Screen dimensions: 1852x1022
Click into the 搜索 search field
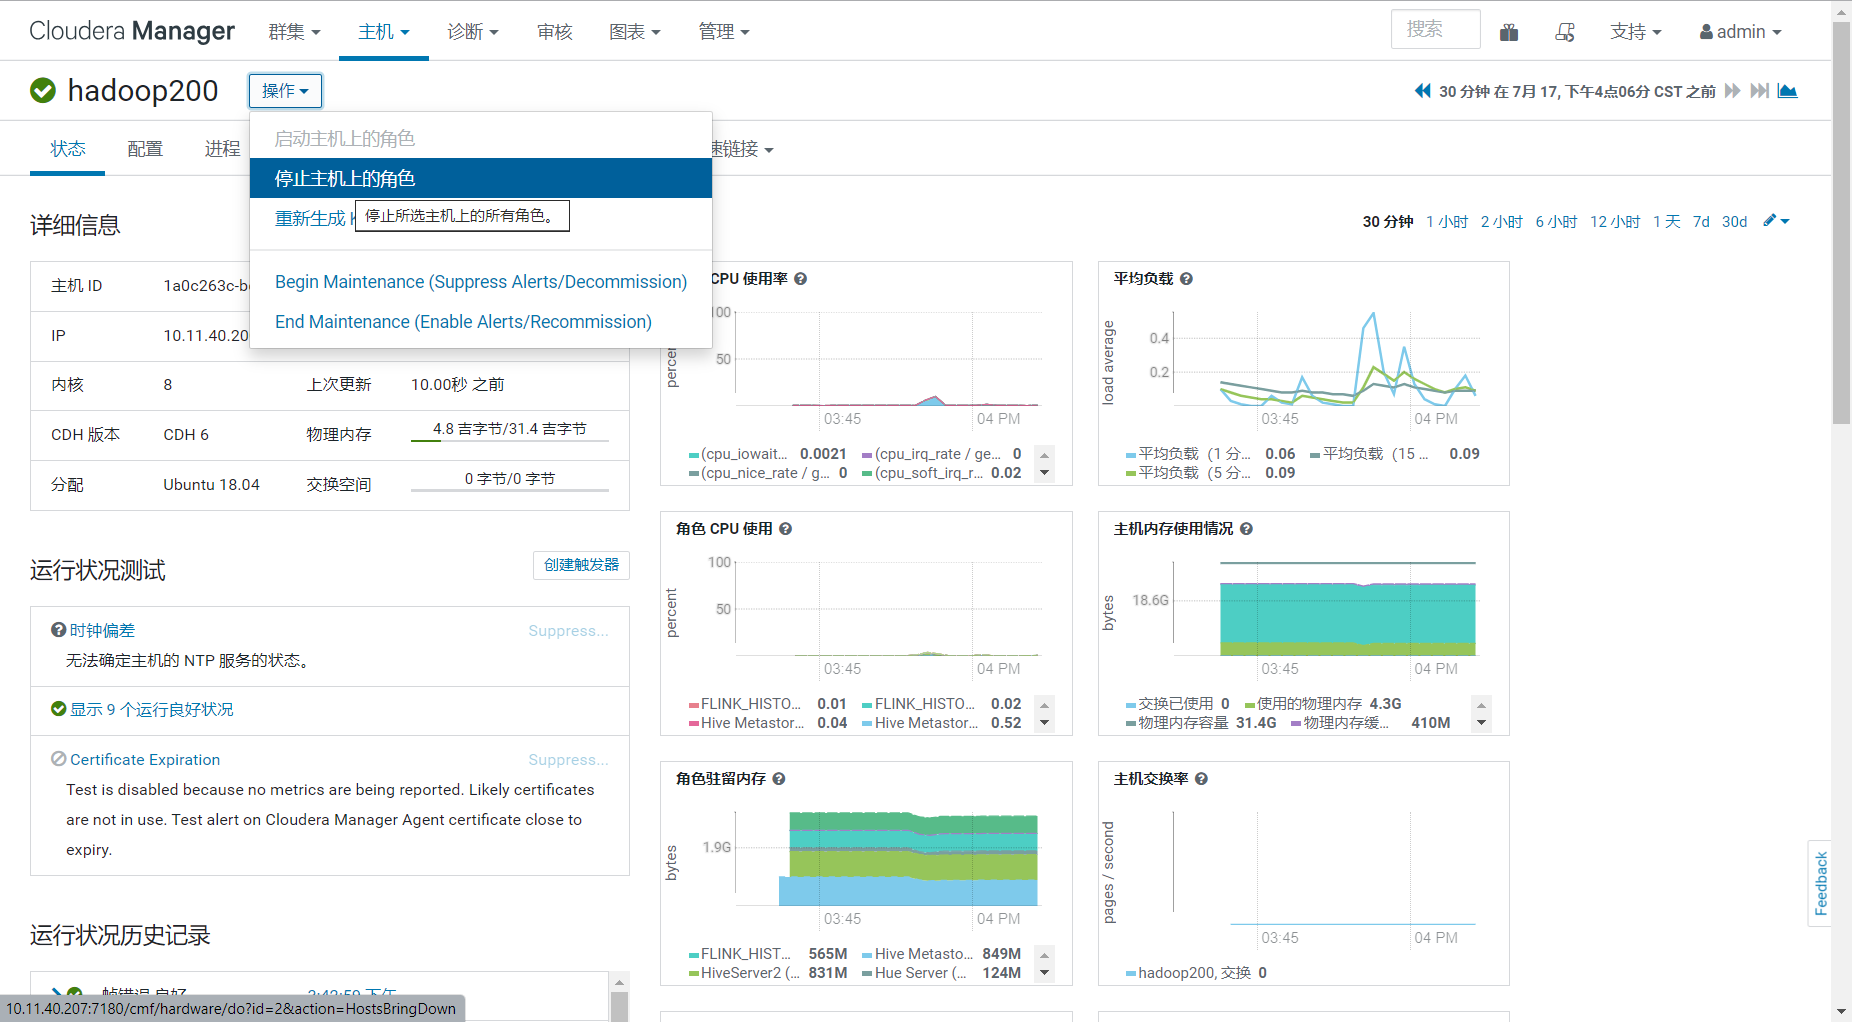pos(1435,30)
